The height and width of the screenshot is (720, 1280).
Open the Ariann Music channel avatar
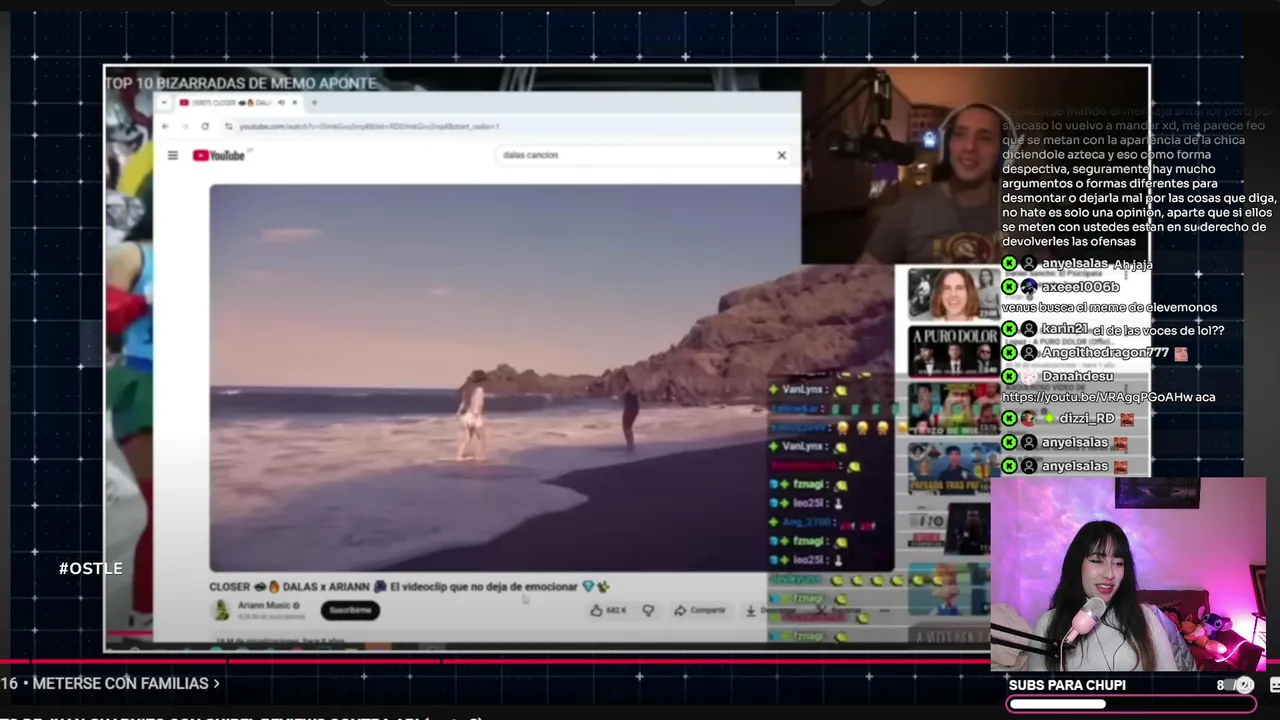221,609
